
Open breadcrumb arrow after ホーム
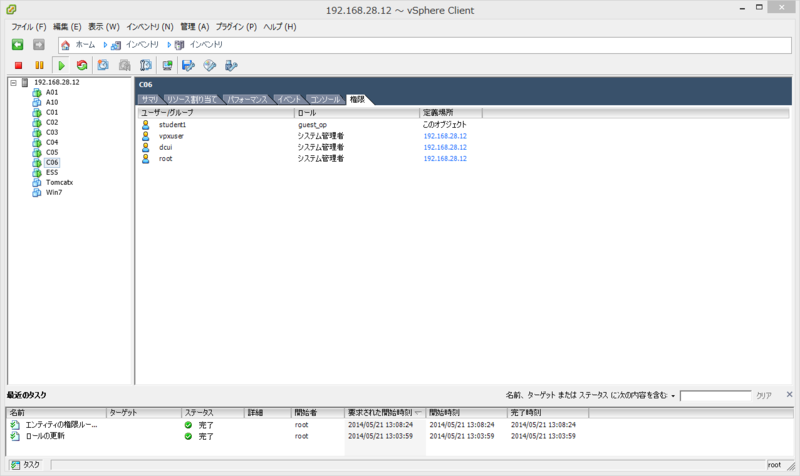coord(105,45)
